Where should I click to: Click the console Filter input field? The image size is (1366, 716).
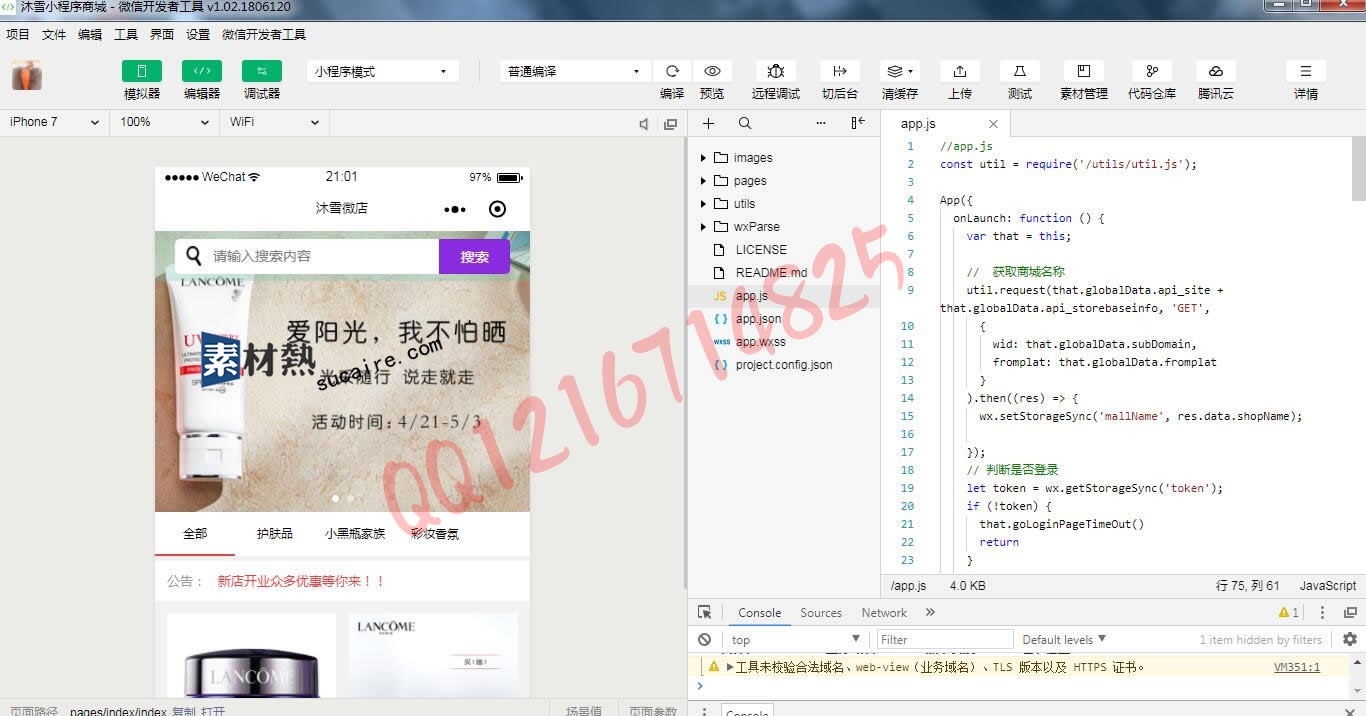tap(945, 640)
